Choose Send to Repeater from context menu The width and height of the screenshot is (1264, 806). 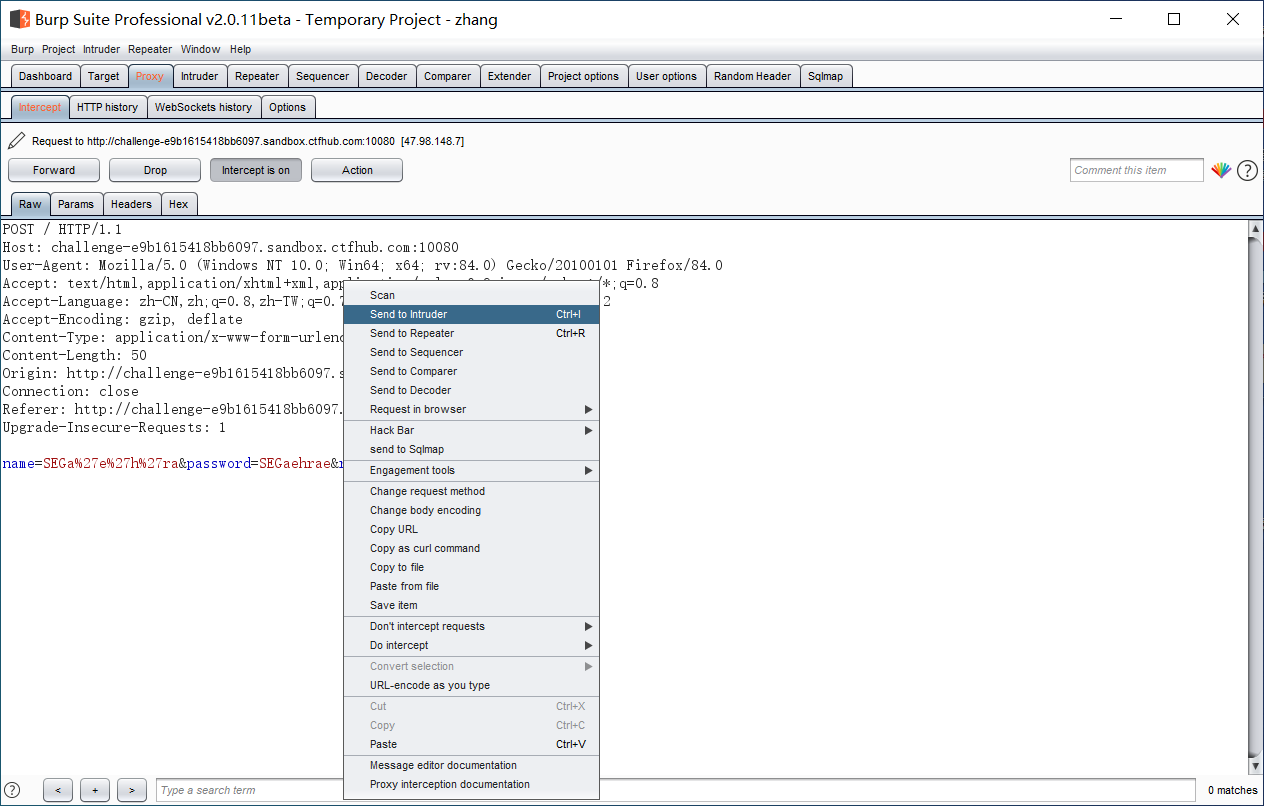click(471, 333)
